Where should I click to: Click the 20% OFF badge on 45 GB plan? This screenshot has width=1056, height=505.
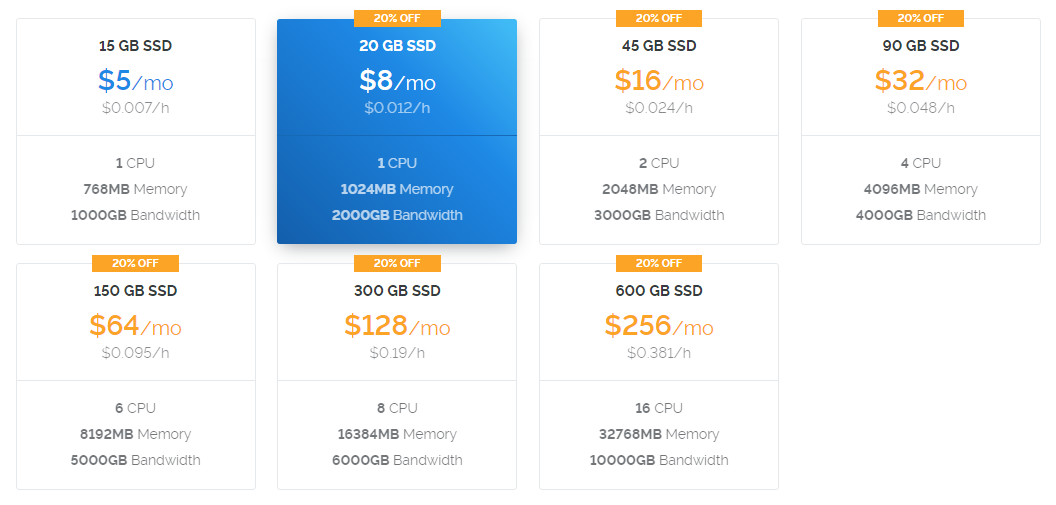tap(659, 18)
